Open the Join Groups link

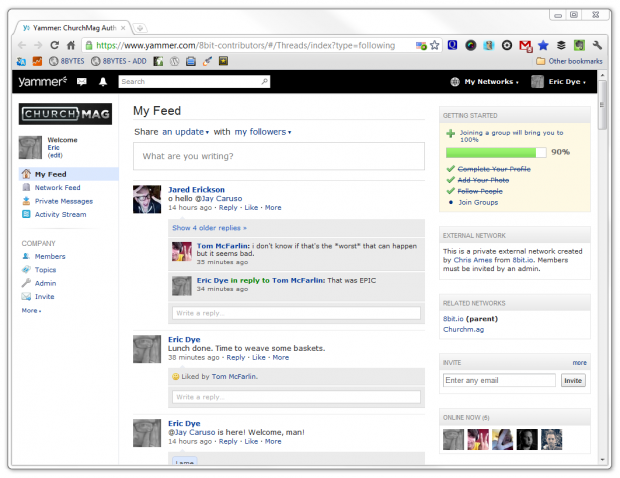tap(478, 202)
